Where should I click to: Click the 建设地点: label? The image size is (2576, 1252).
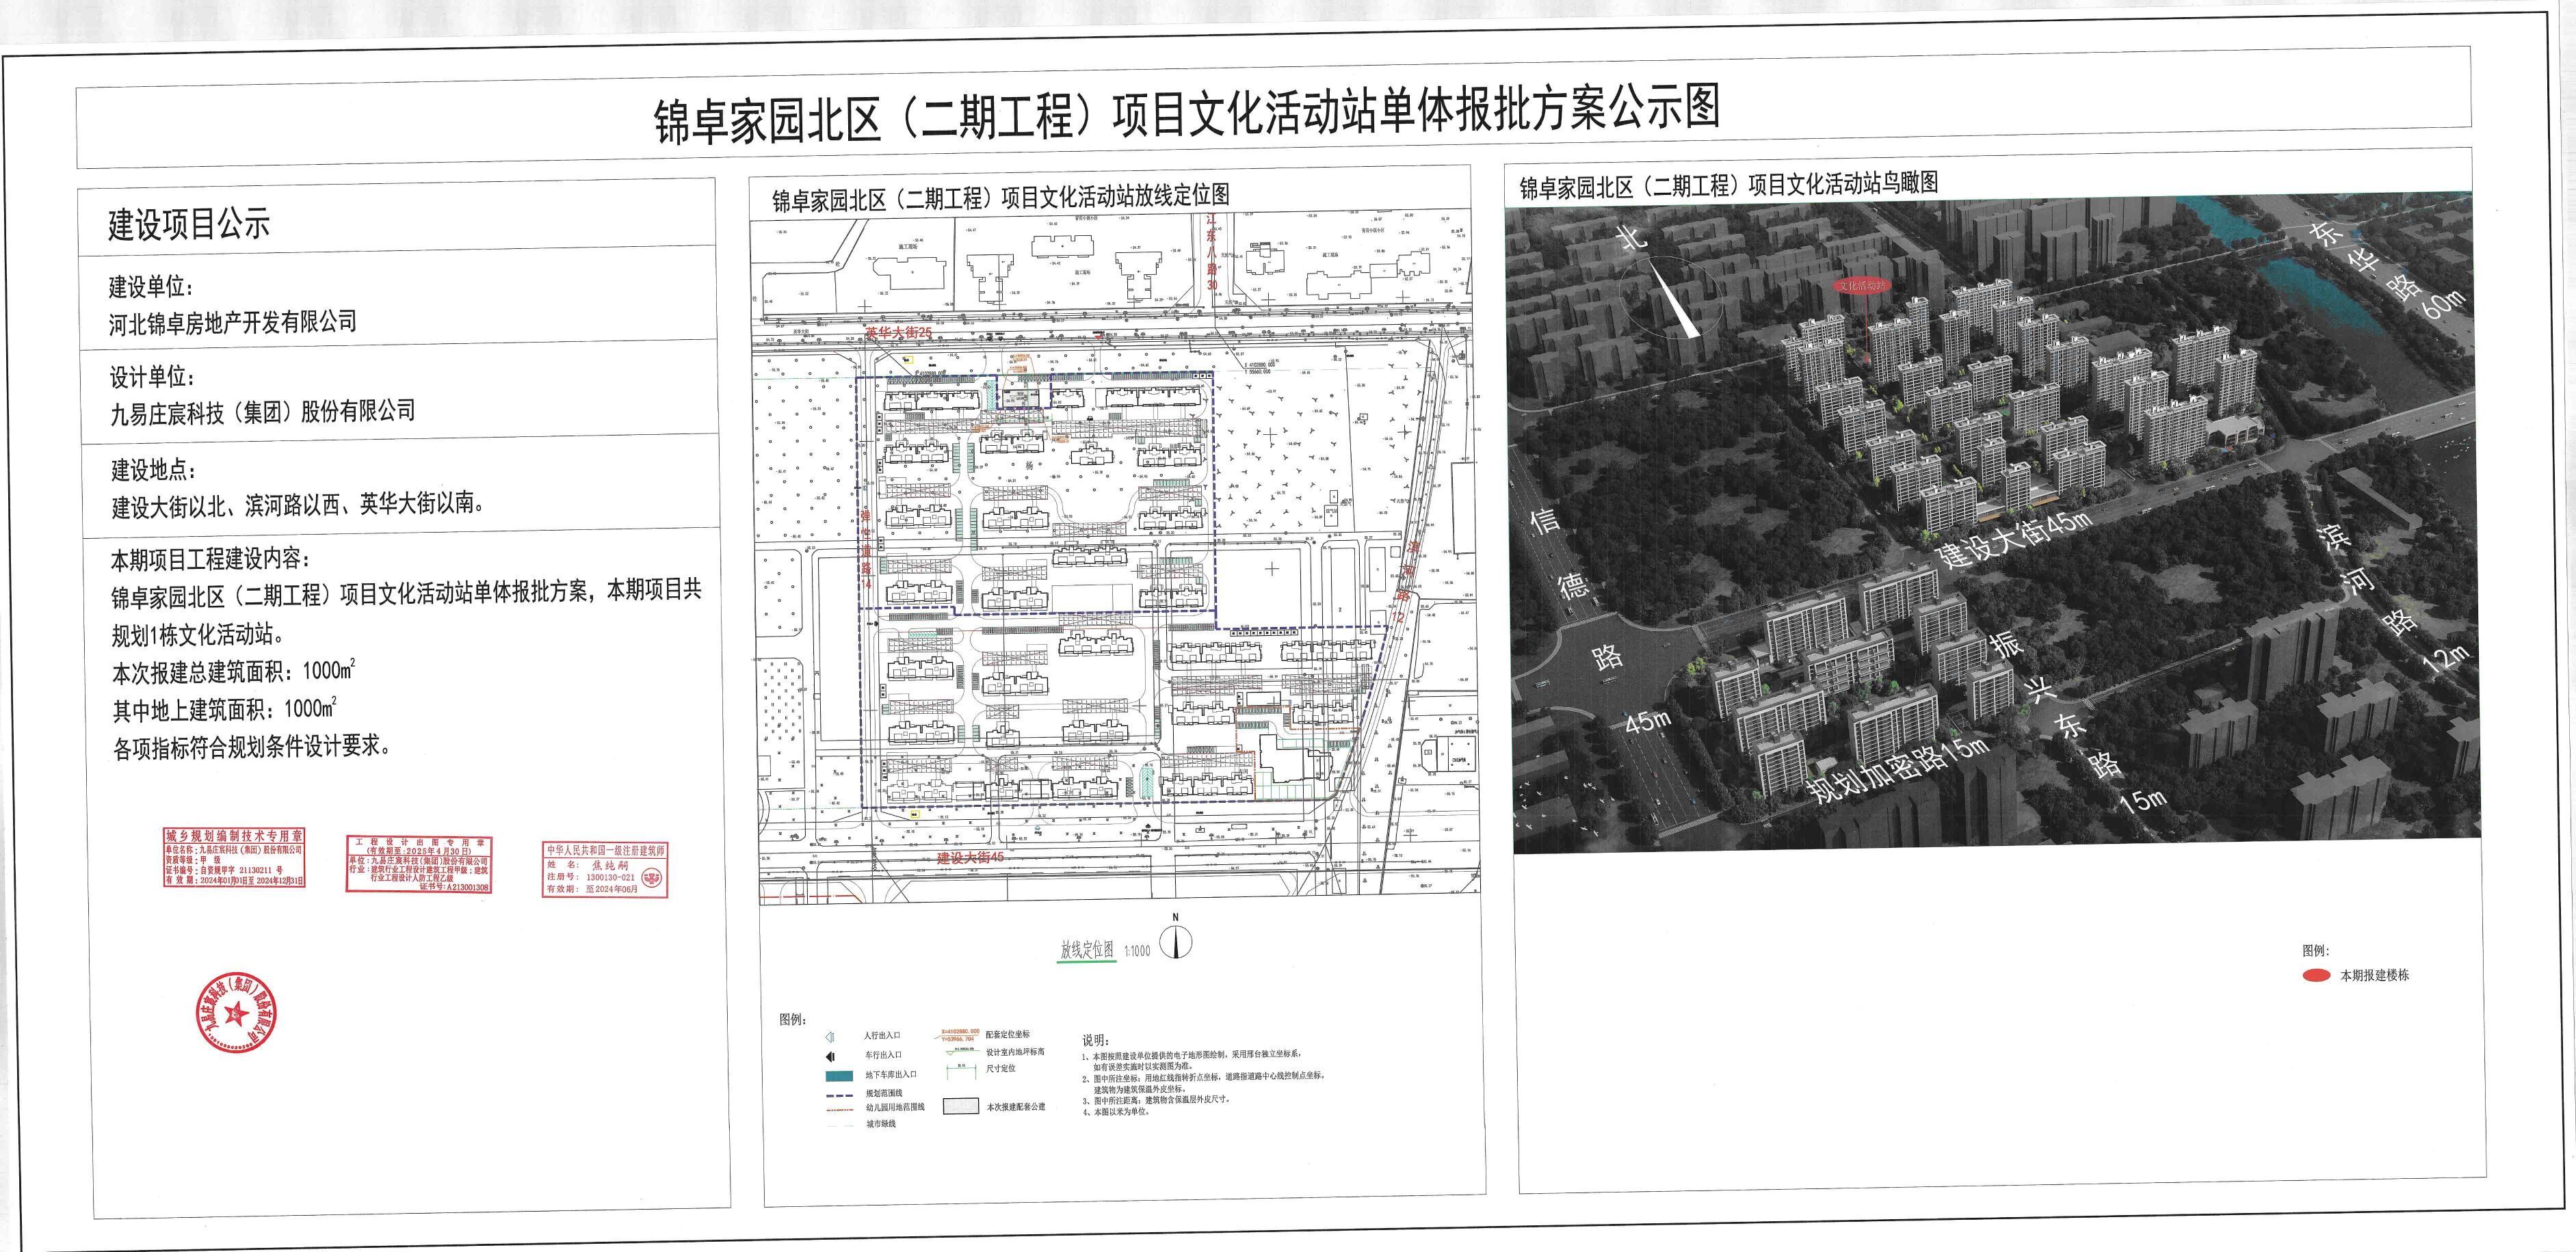point(153,470)
